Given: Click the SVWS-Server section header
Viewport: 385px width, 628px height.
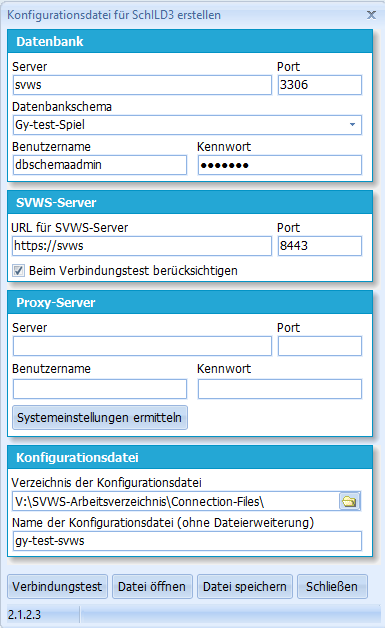Looking at the screenshot, I should [x=190, y=202].
